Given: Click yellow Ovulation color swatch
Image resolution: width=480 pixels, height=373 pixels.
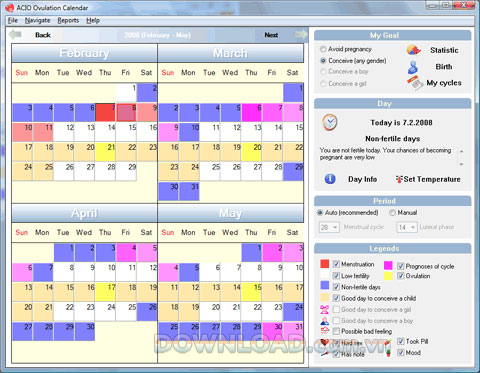Looking at the screenshot, I should (x=388, y=276).
